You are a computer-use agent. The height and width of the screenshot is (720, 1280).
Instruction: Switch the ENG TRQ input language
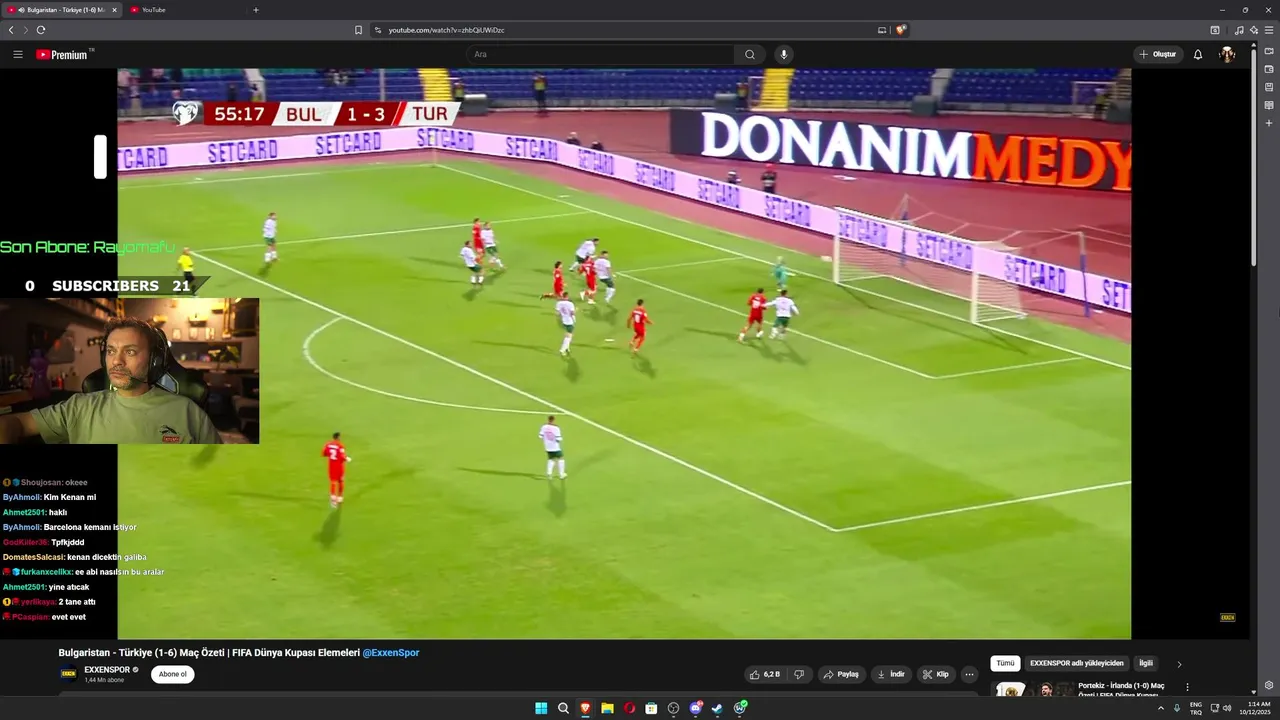[1196, 708]
